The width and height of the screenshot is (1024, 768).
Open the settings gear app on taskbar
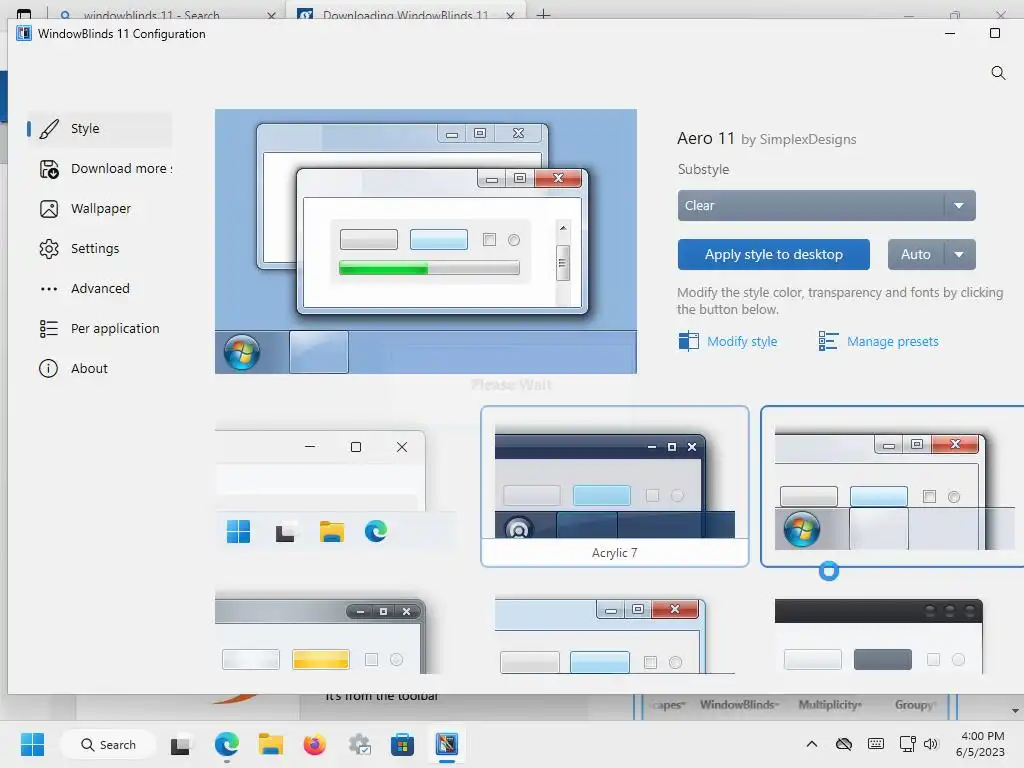coord(359,744)
